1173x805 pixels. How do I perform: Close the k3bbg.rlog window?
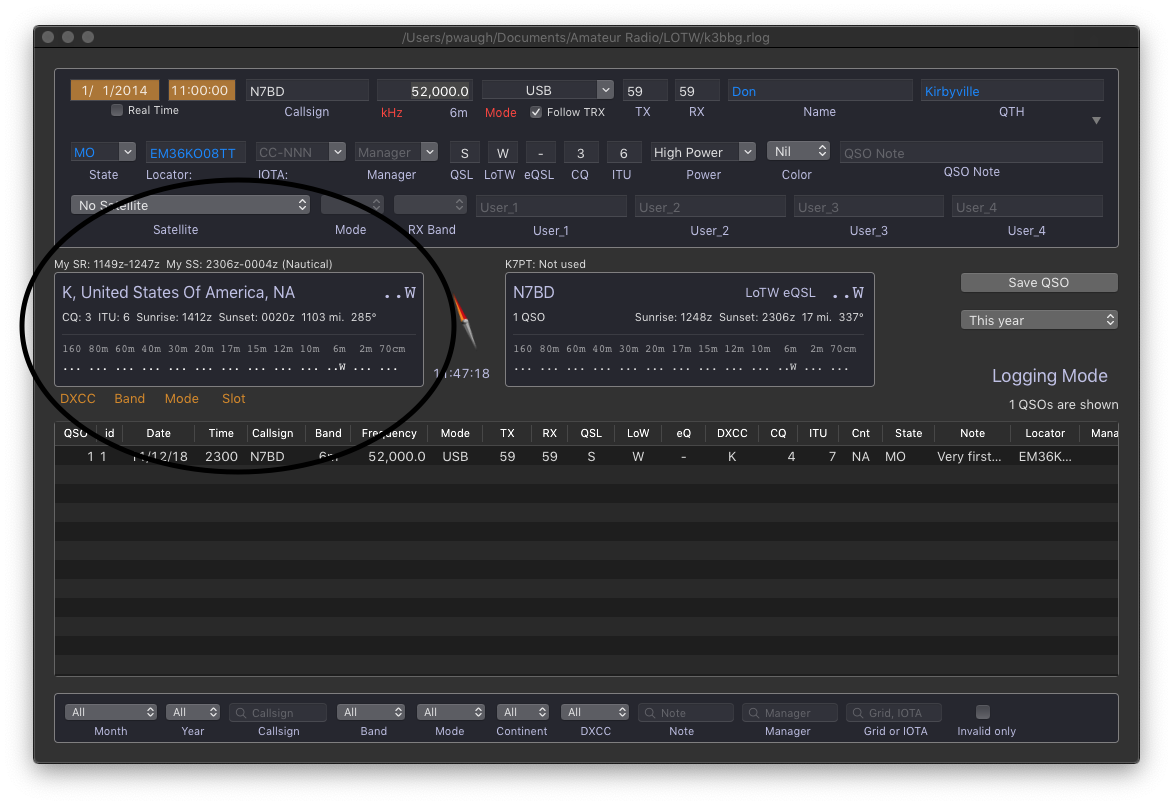click(49, 37)
